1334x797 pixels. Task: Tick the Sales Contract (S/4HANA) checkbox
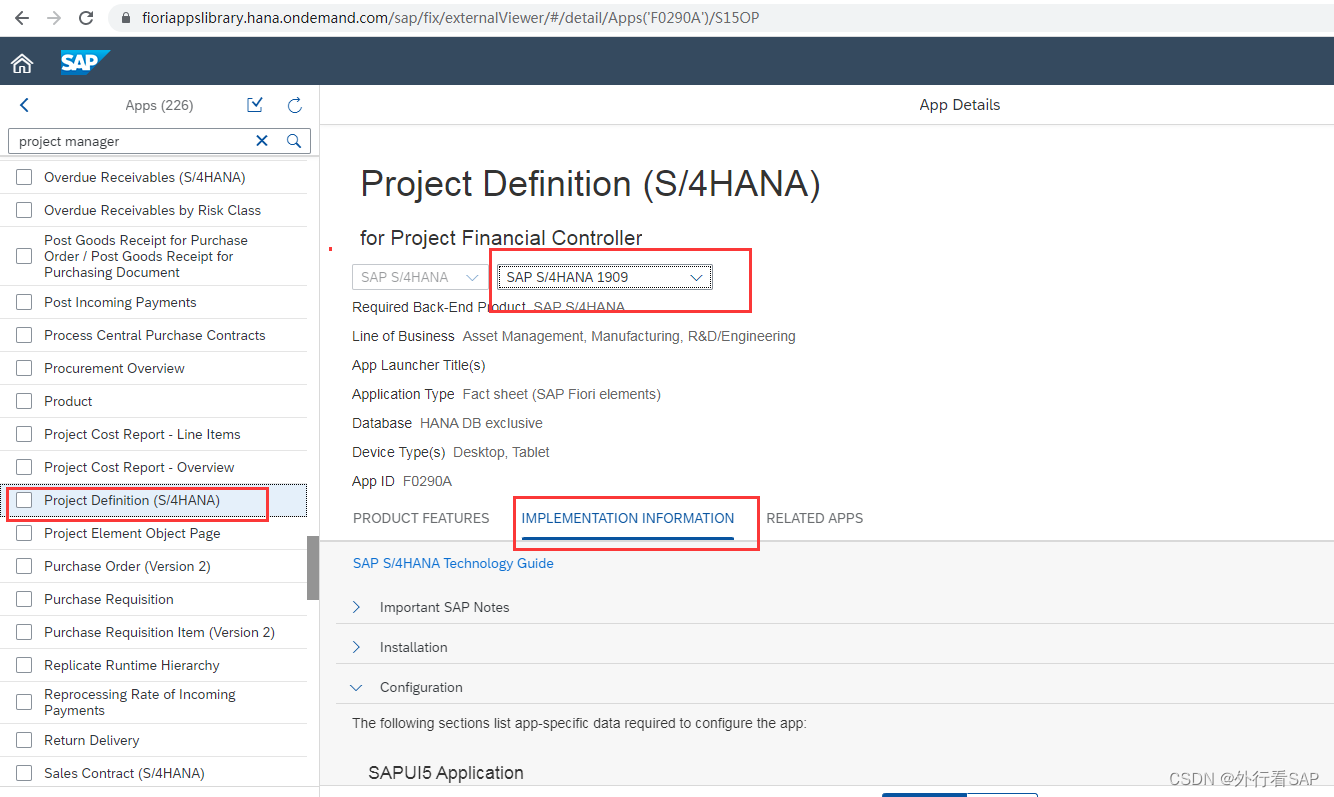(x=24, y=773)
